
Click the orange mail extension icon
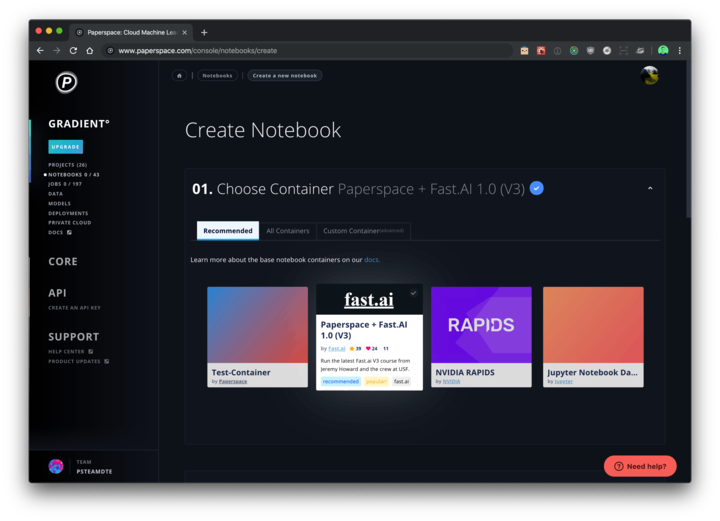pos(524,50)
